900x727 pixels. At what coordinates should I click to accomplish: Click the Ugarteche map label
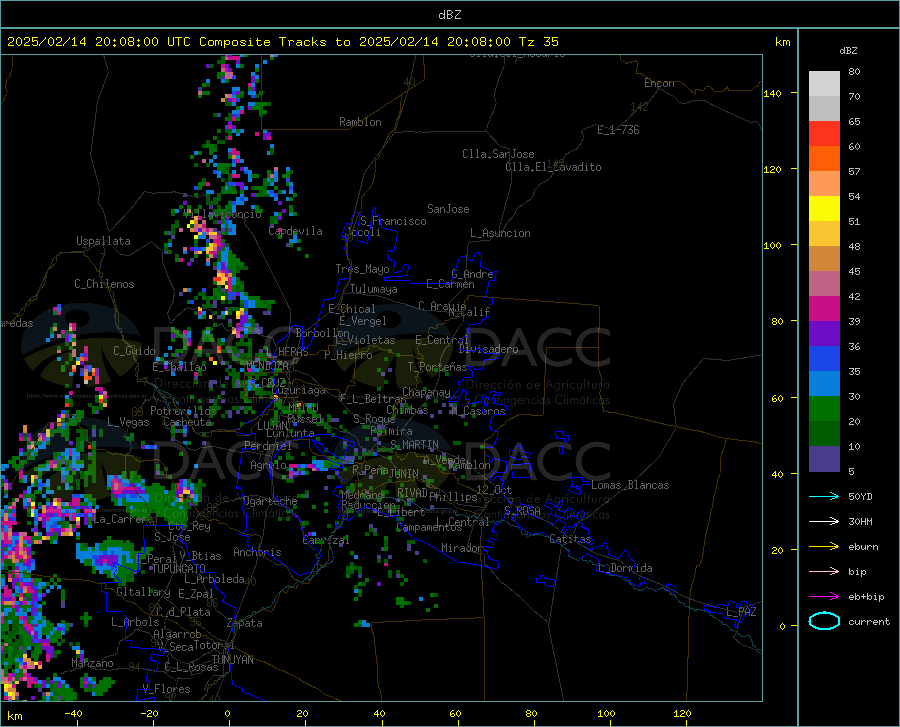(x=270, y=501)
